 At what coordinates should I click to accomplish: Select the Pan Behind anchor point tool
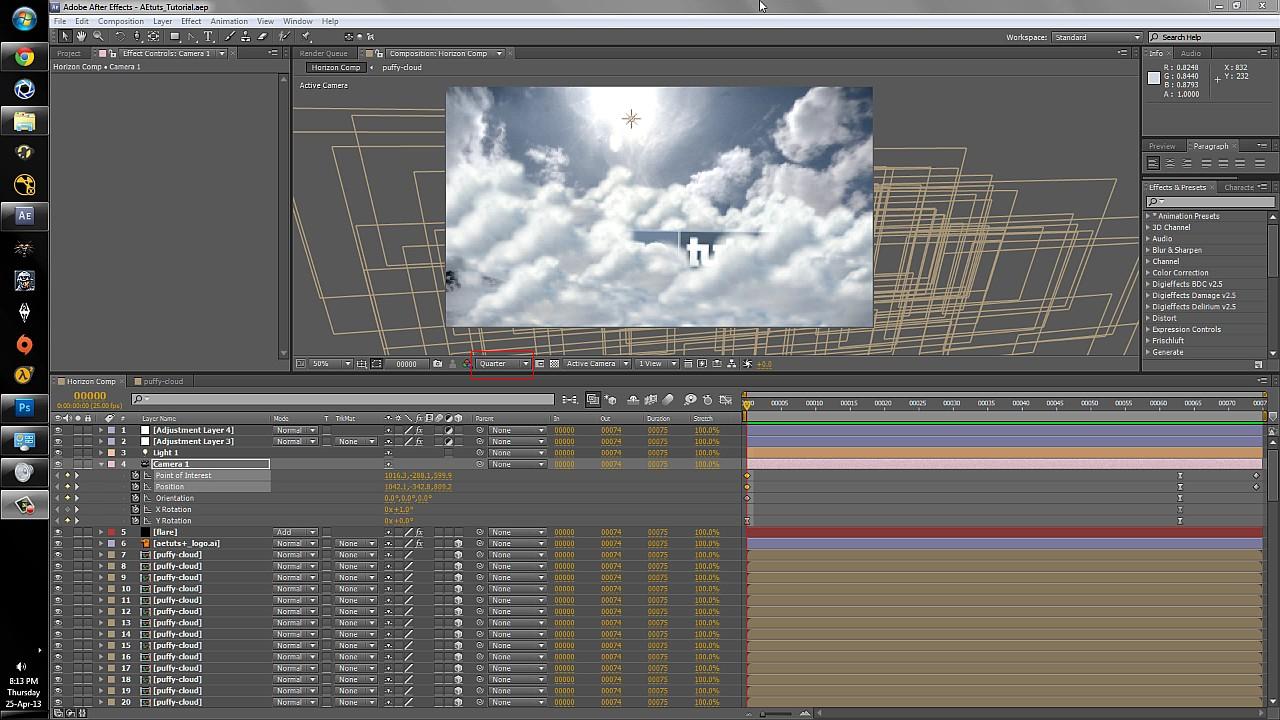tap(153, 36)
